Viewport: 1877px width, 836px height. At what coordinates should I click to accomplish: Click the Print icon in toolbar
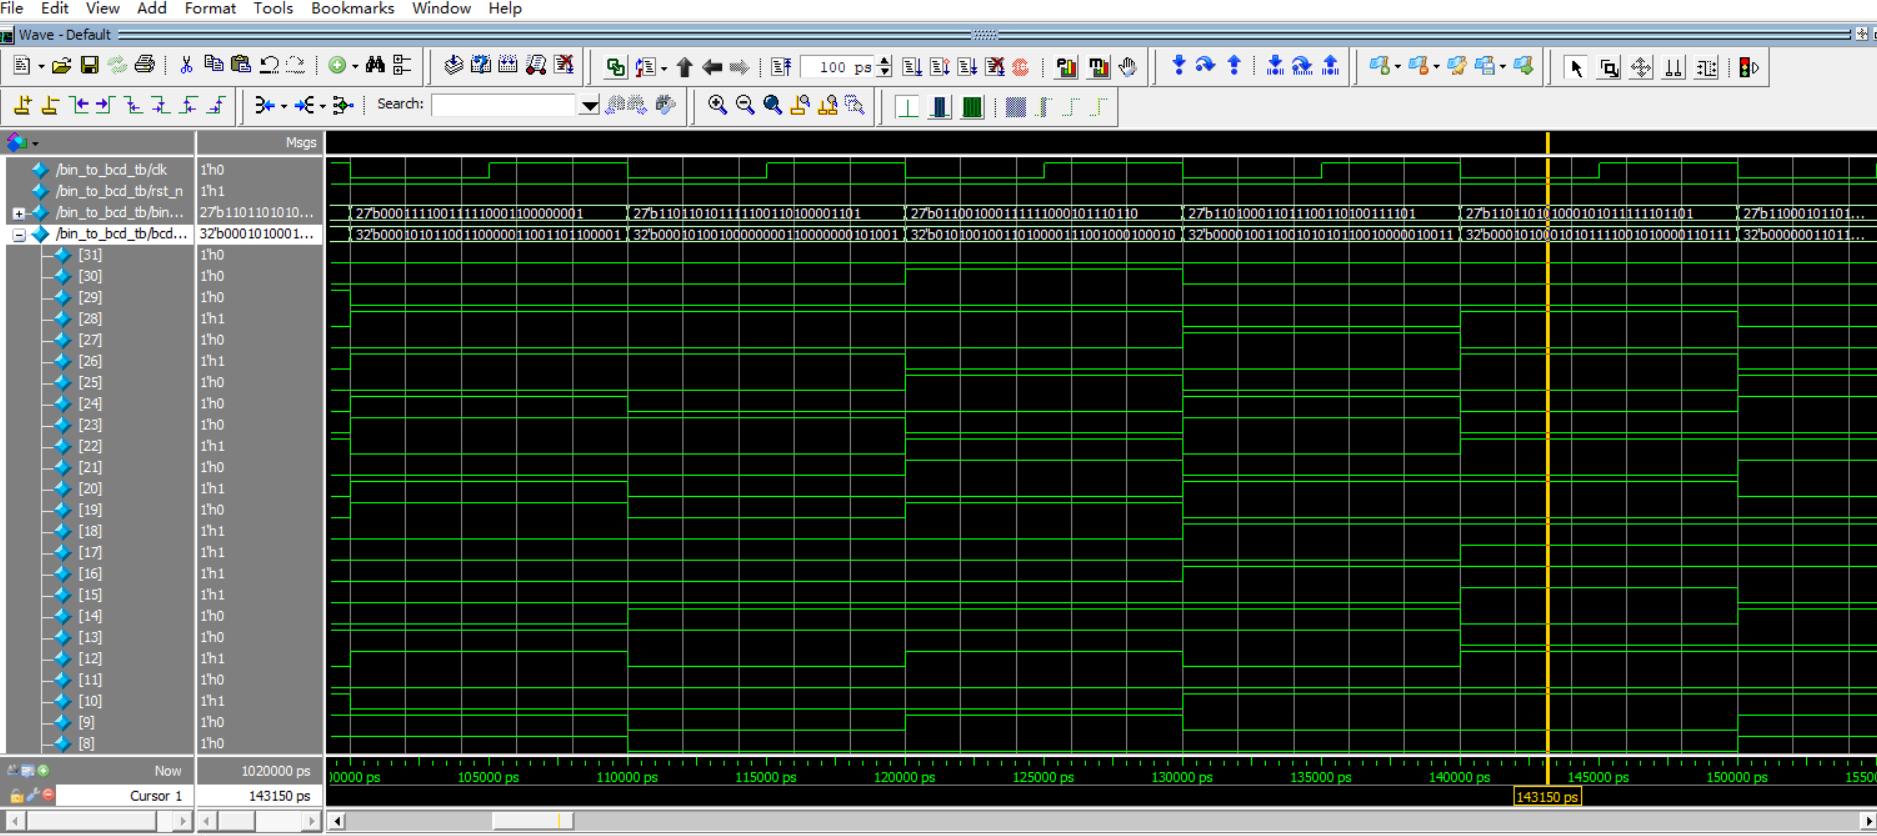coord(145,66)
